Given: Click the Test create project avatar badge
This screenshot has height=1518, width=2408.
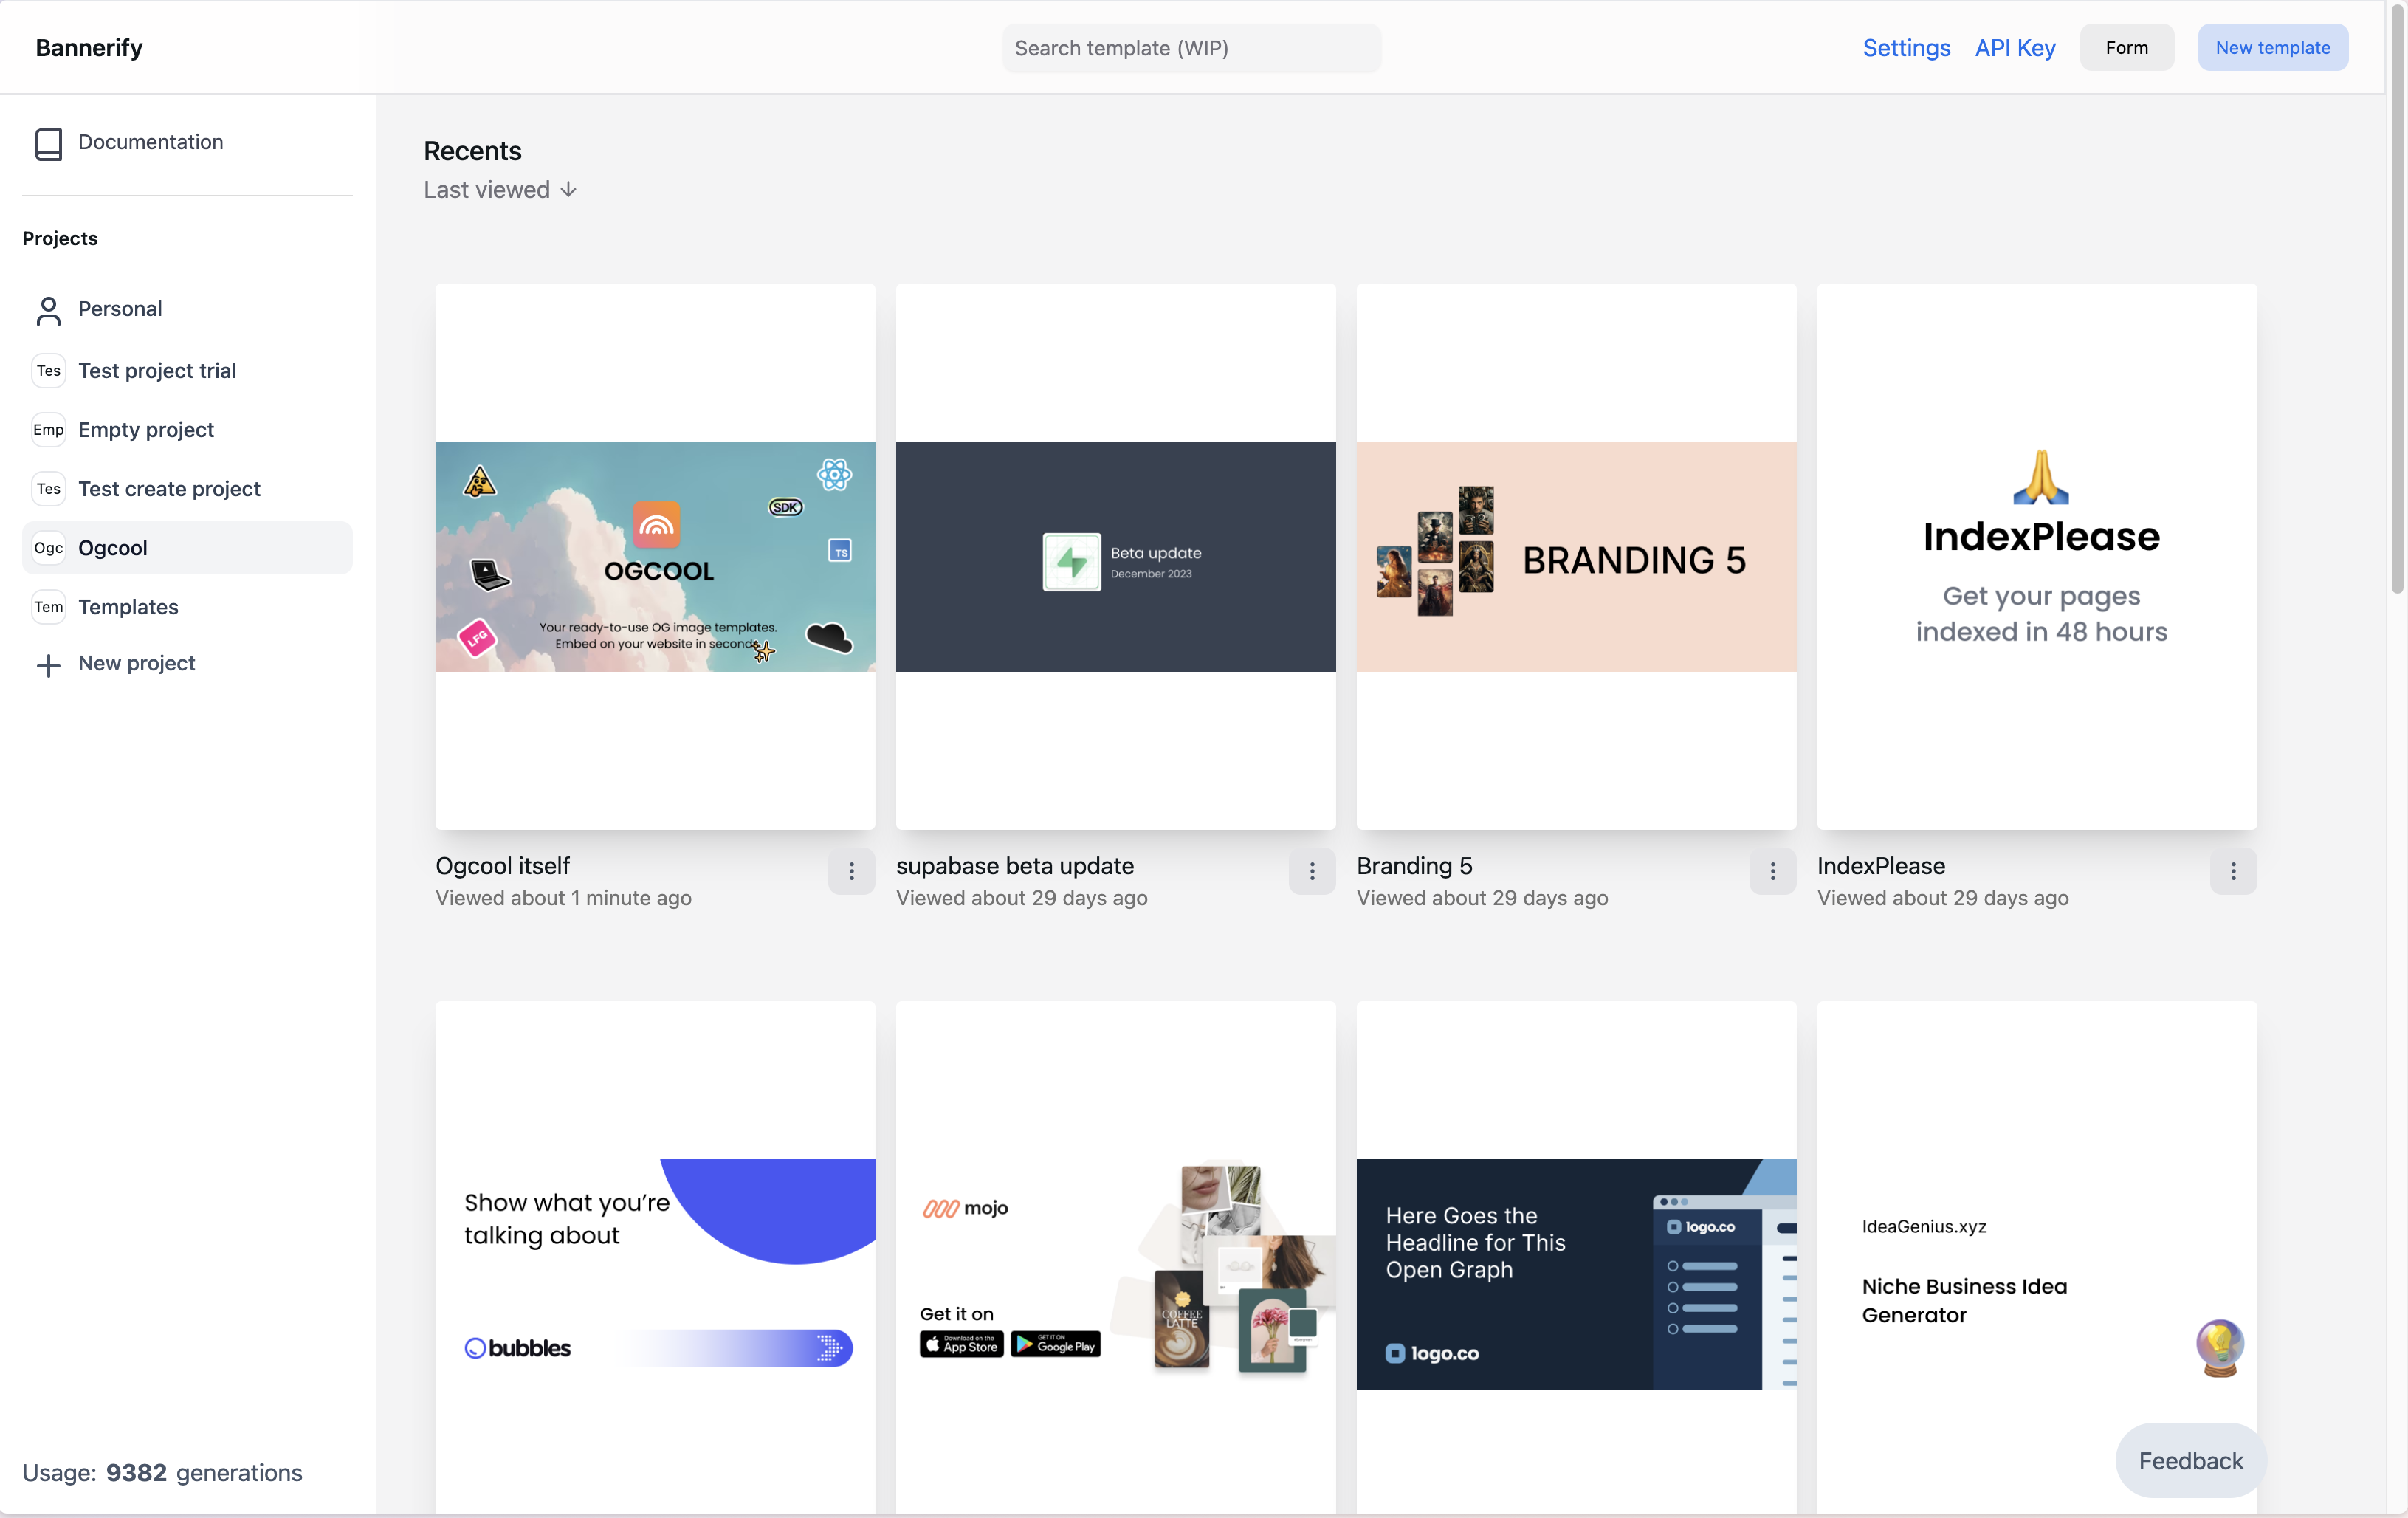Looking at the screenshot, I should 48,489.
